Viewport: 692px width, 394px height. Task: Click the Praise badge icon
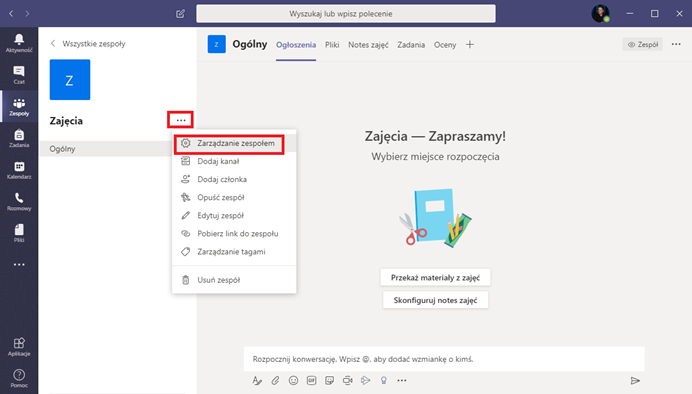384,380
